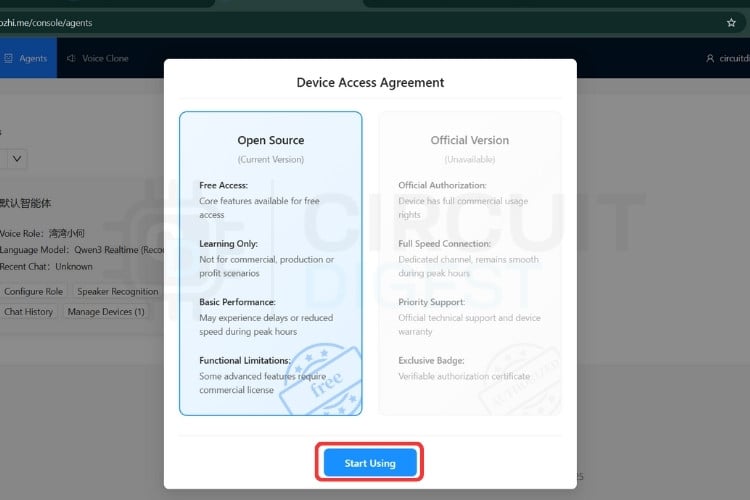Bookmark the page with the star icon

[x=731, y=22]
